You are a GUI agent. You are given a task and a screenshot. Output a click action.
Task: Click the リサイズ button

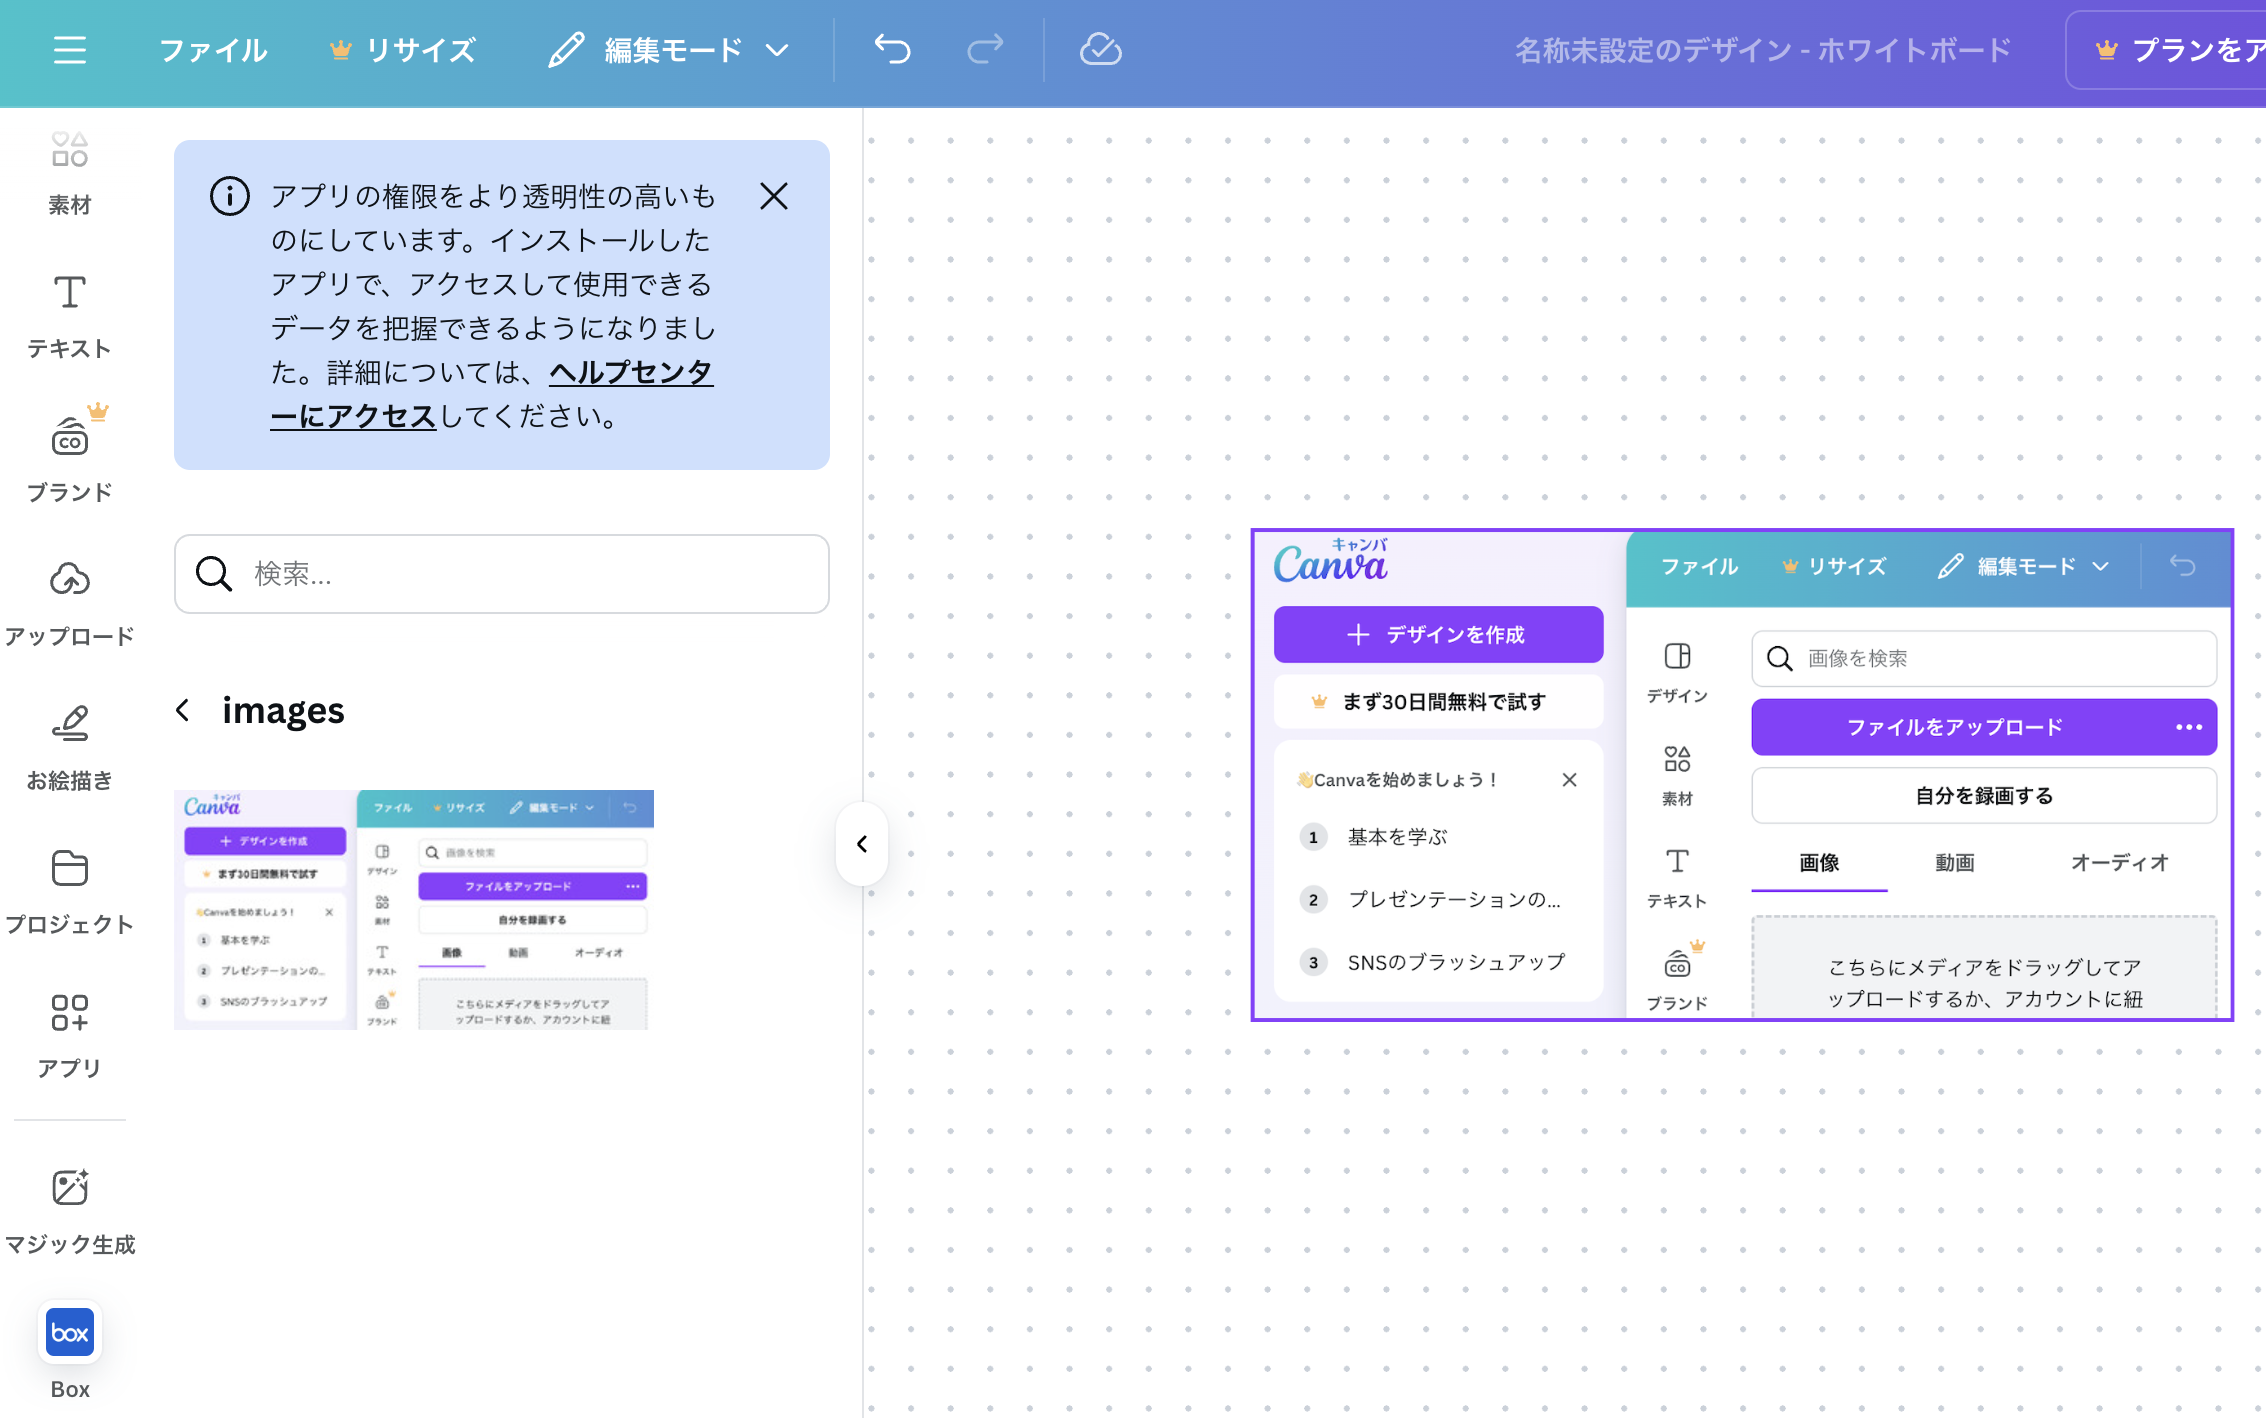403,50
